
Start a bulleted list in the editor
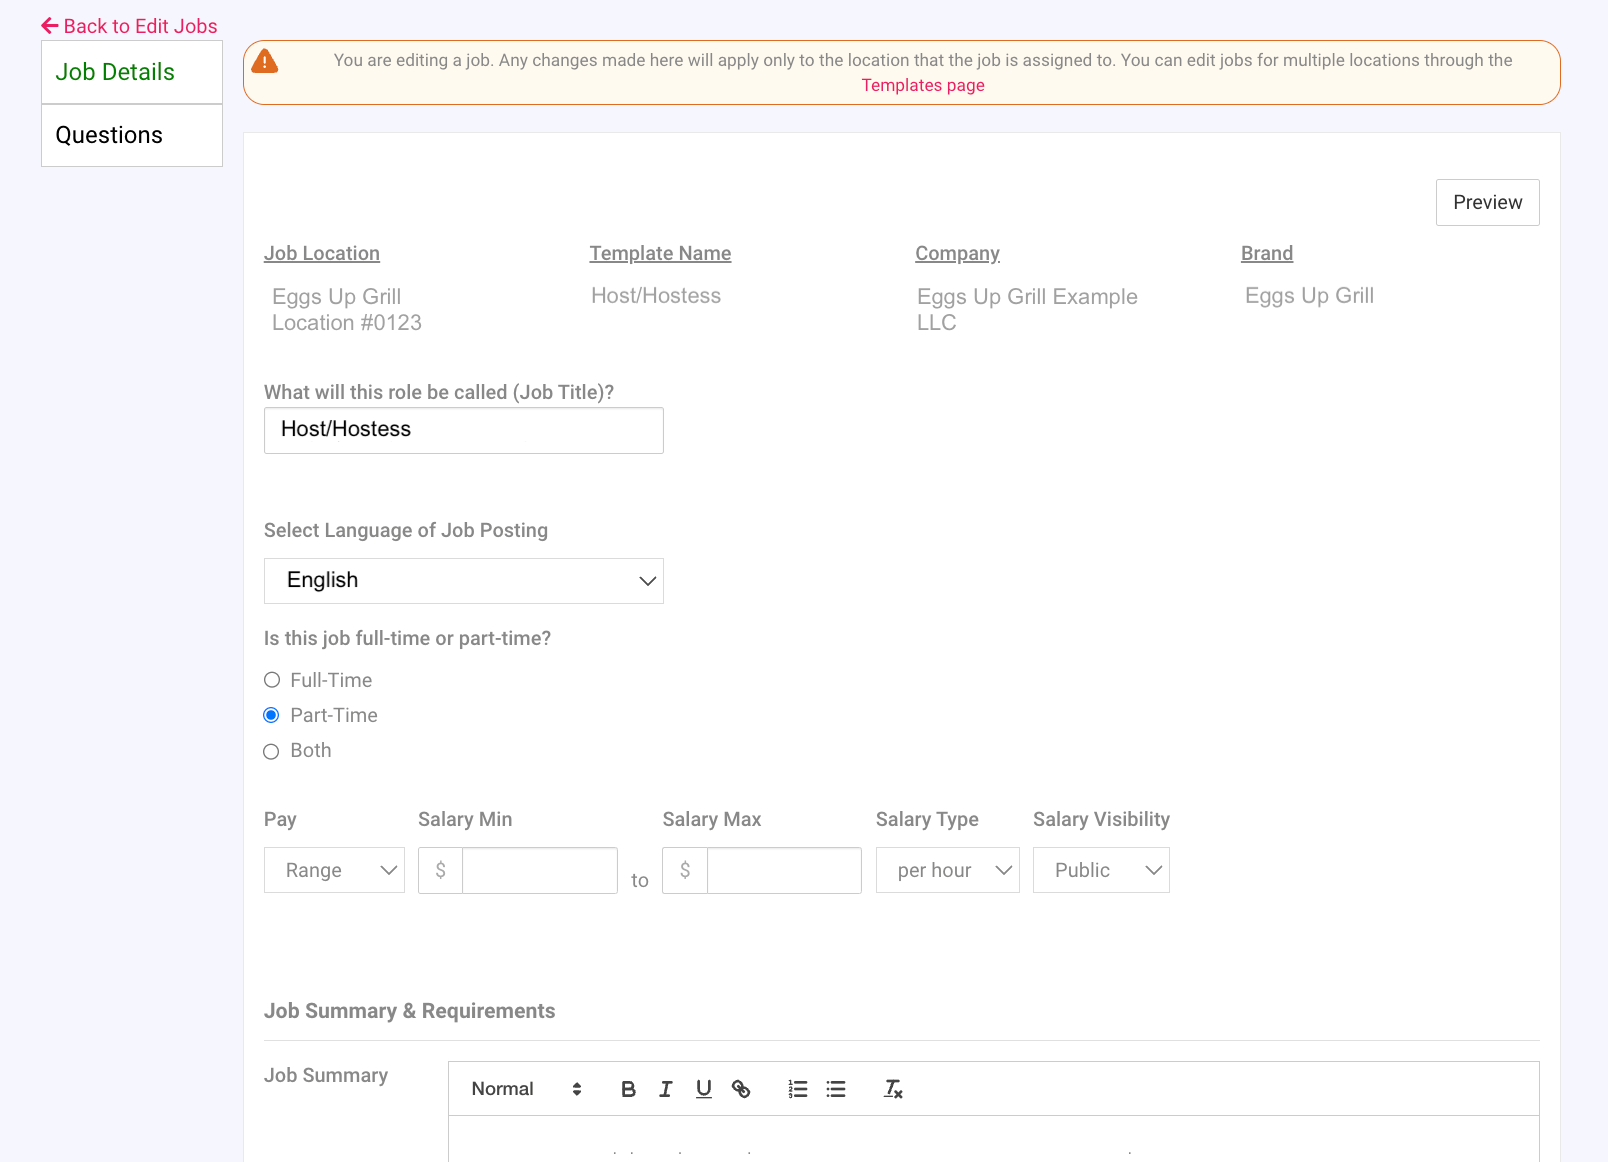[x=836, y=1089]
